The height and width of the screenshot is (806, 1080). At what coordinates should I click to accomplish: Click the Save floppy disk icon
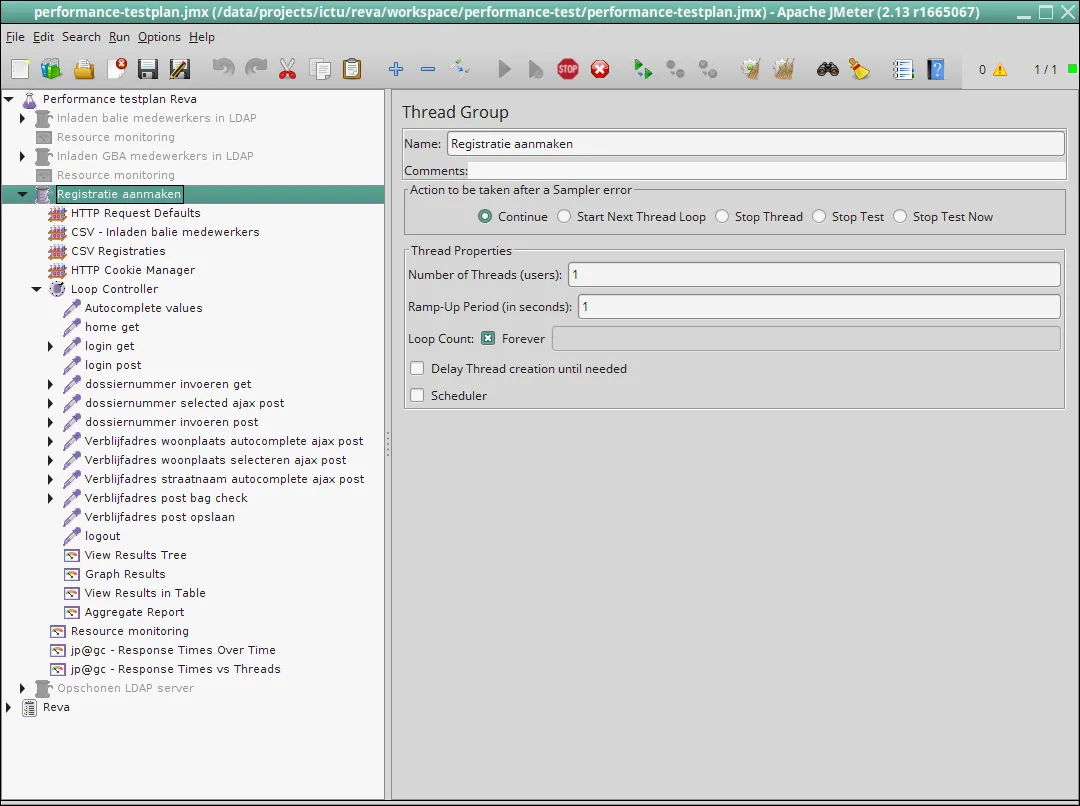point(147,69)
